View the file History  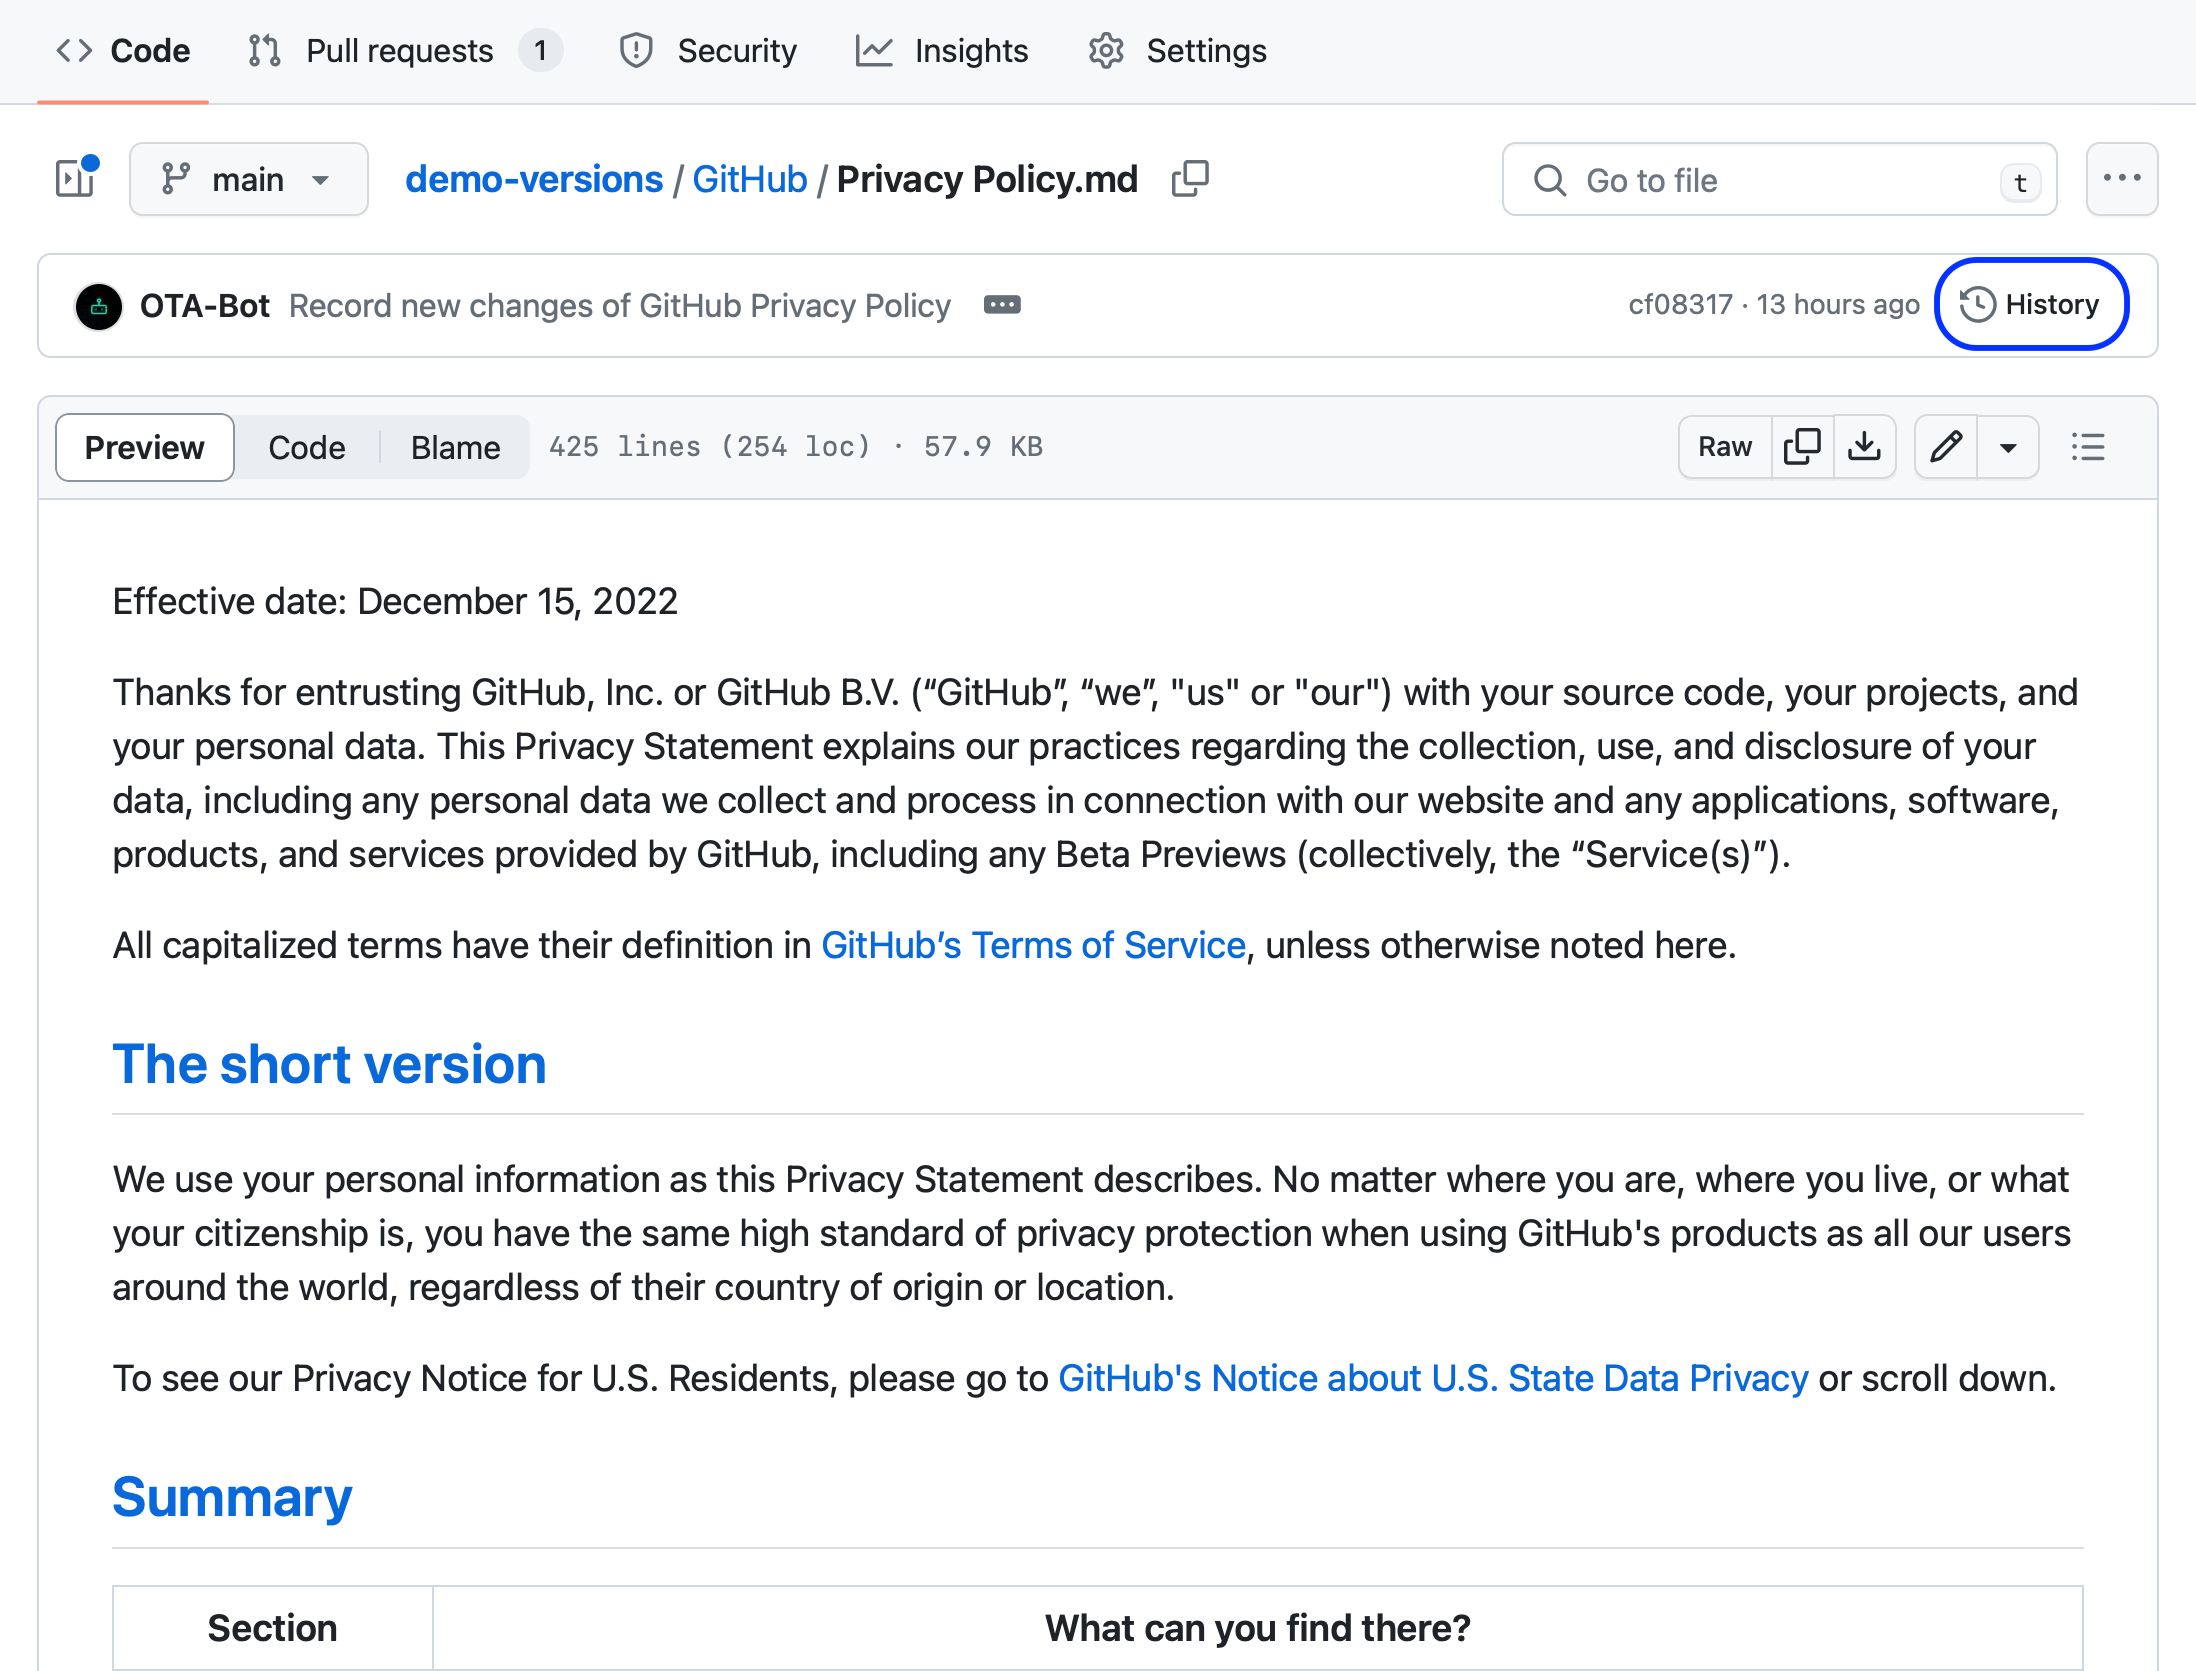(x=2032, y=304)
